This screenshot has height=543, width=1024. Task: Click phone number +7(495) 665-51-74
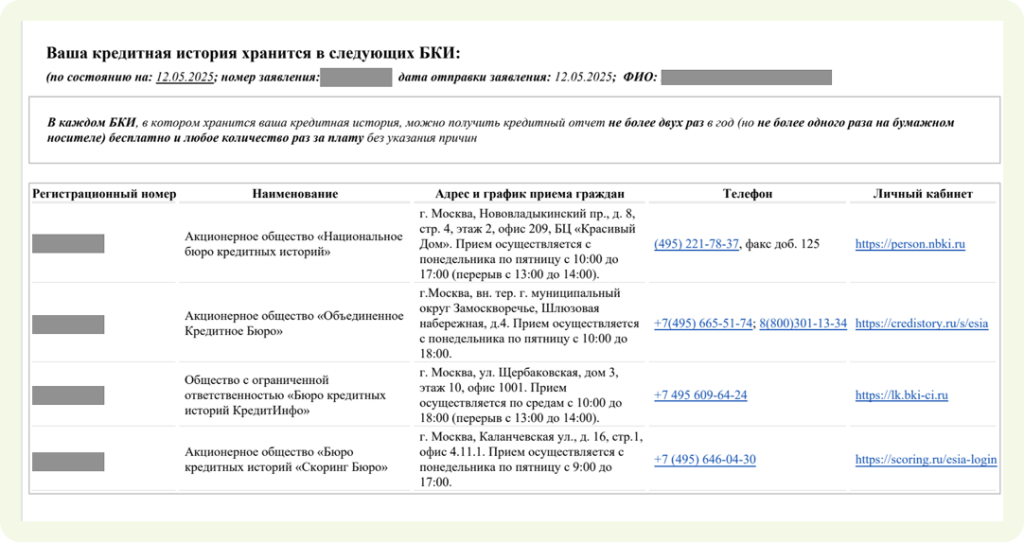point(703,323)
